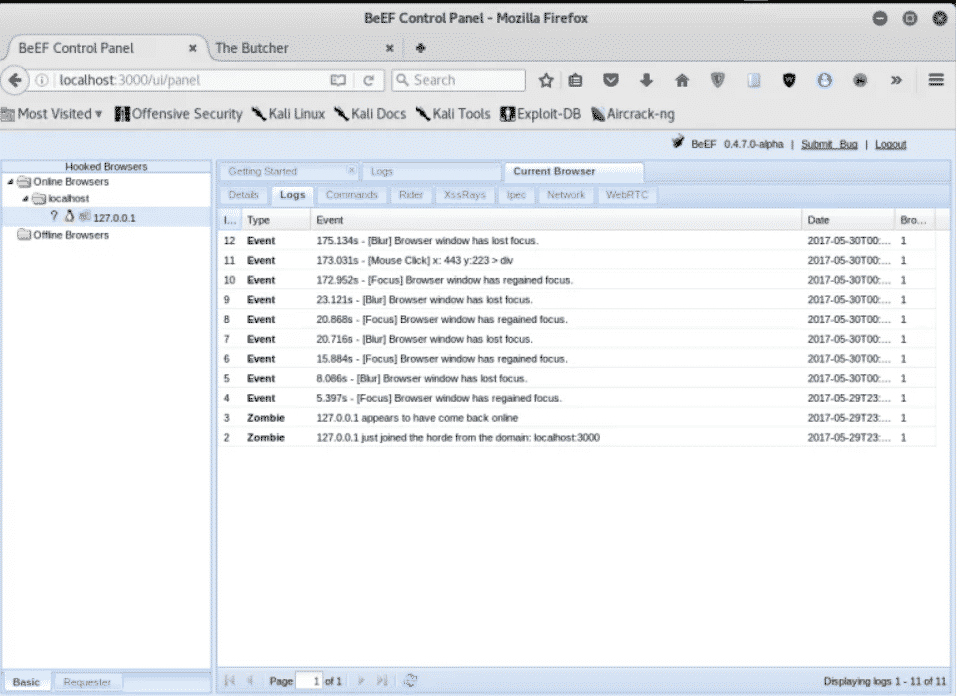Open Kali Docs bookmark
958x696 pixels.
(370, 114)
